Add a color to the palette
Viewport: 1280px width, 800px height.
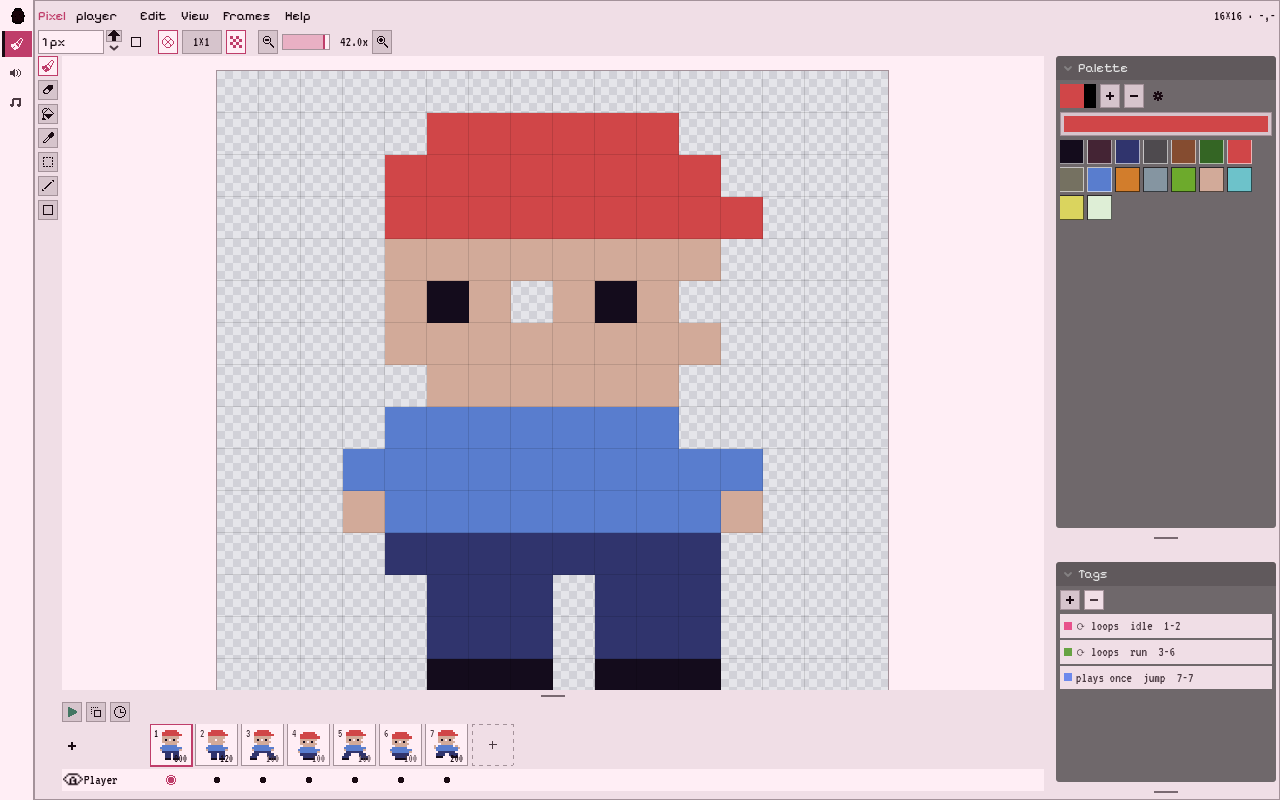(1110, 96)
